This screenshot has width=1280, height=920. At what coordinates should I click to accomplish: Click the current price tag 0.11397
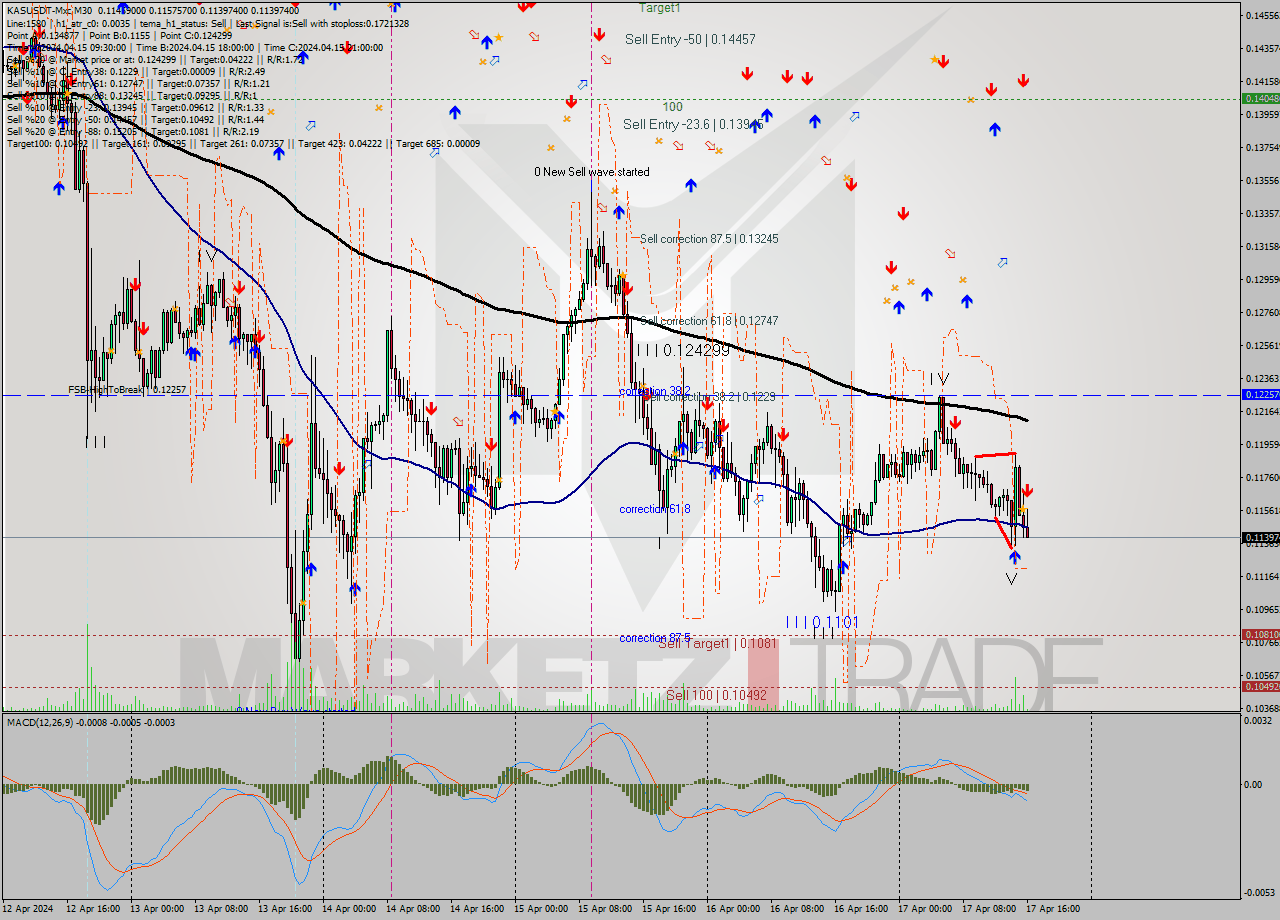click(x=1259, y=537)
